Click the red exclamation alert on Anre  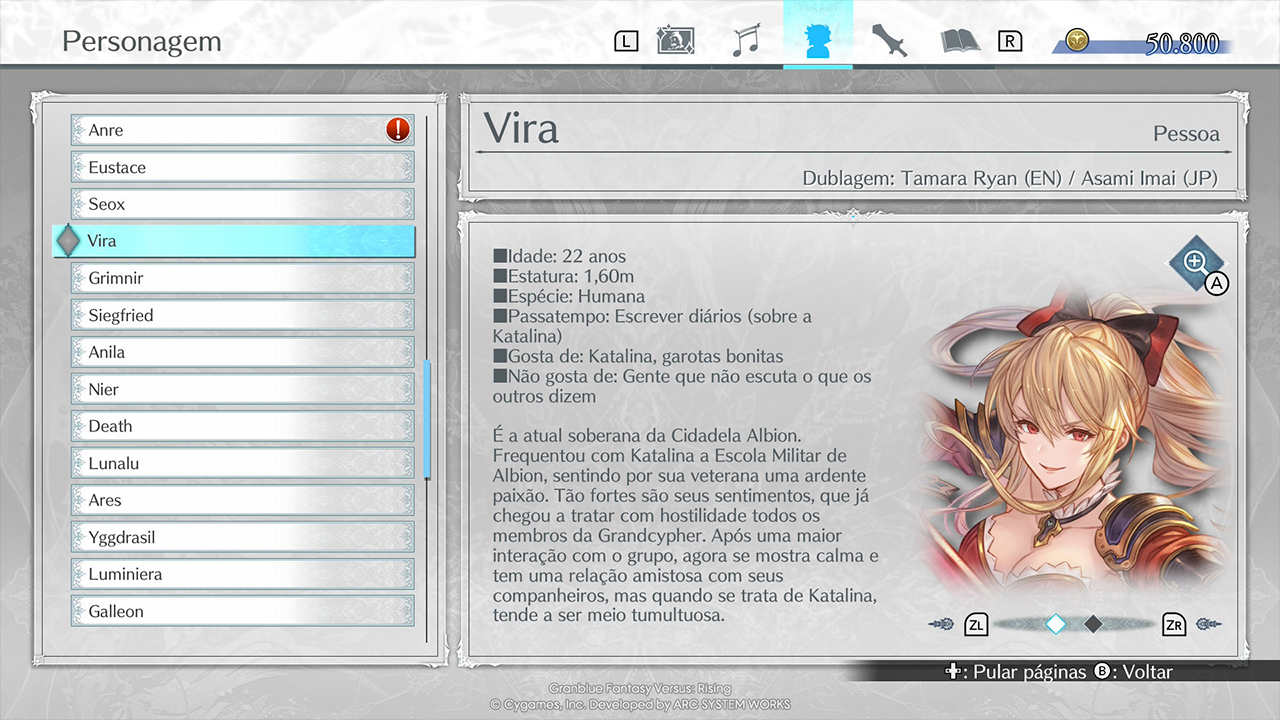coord(398,130)
